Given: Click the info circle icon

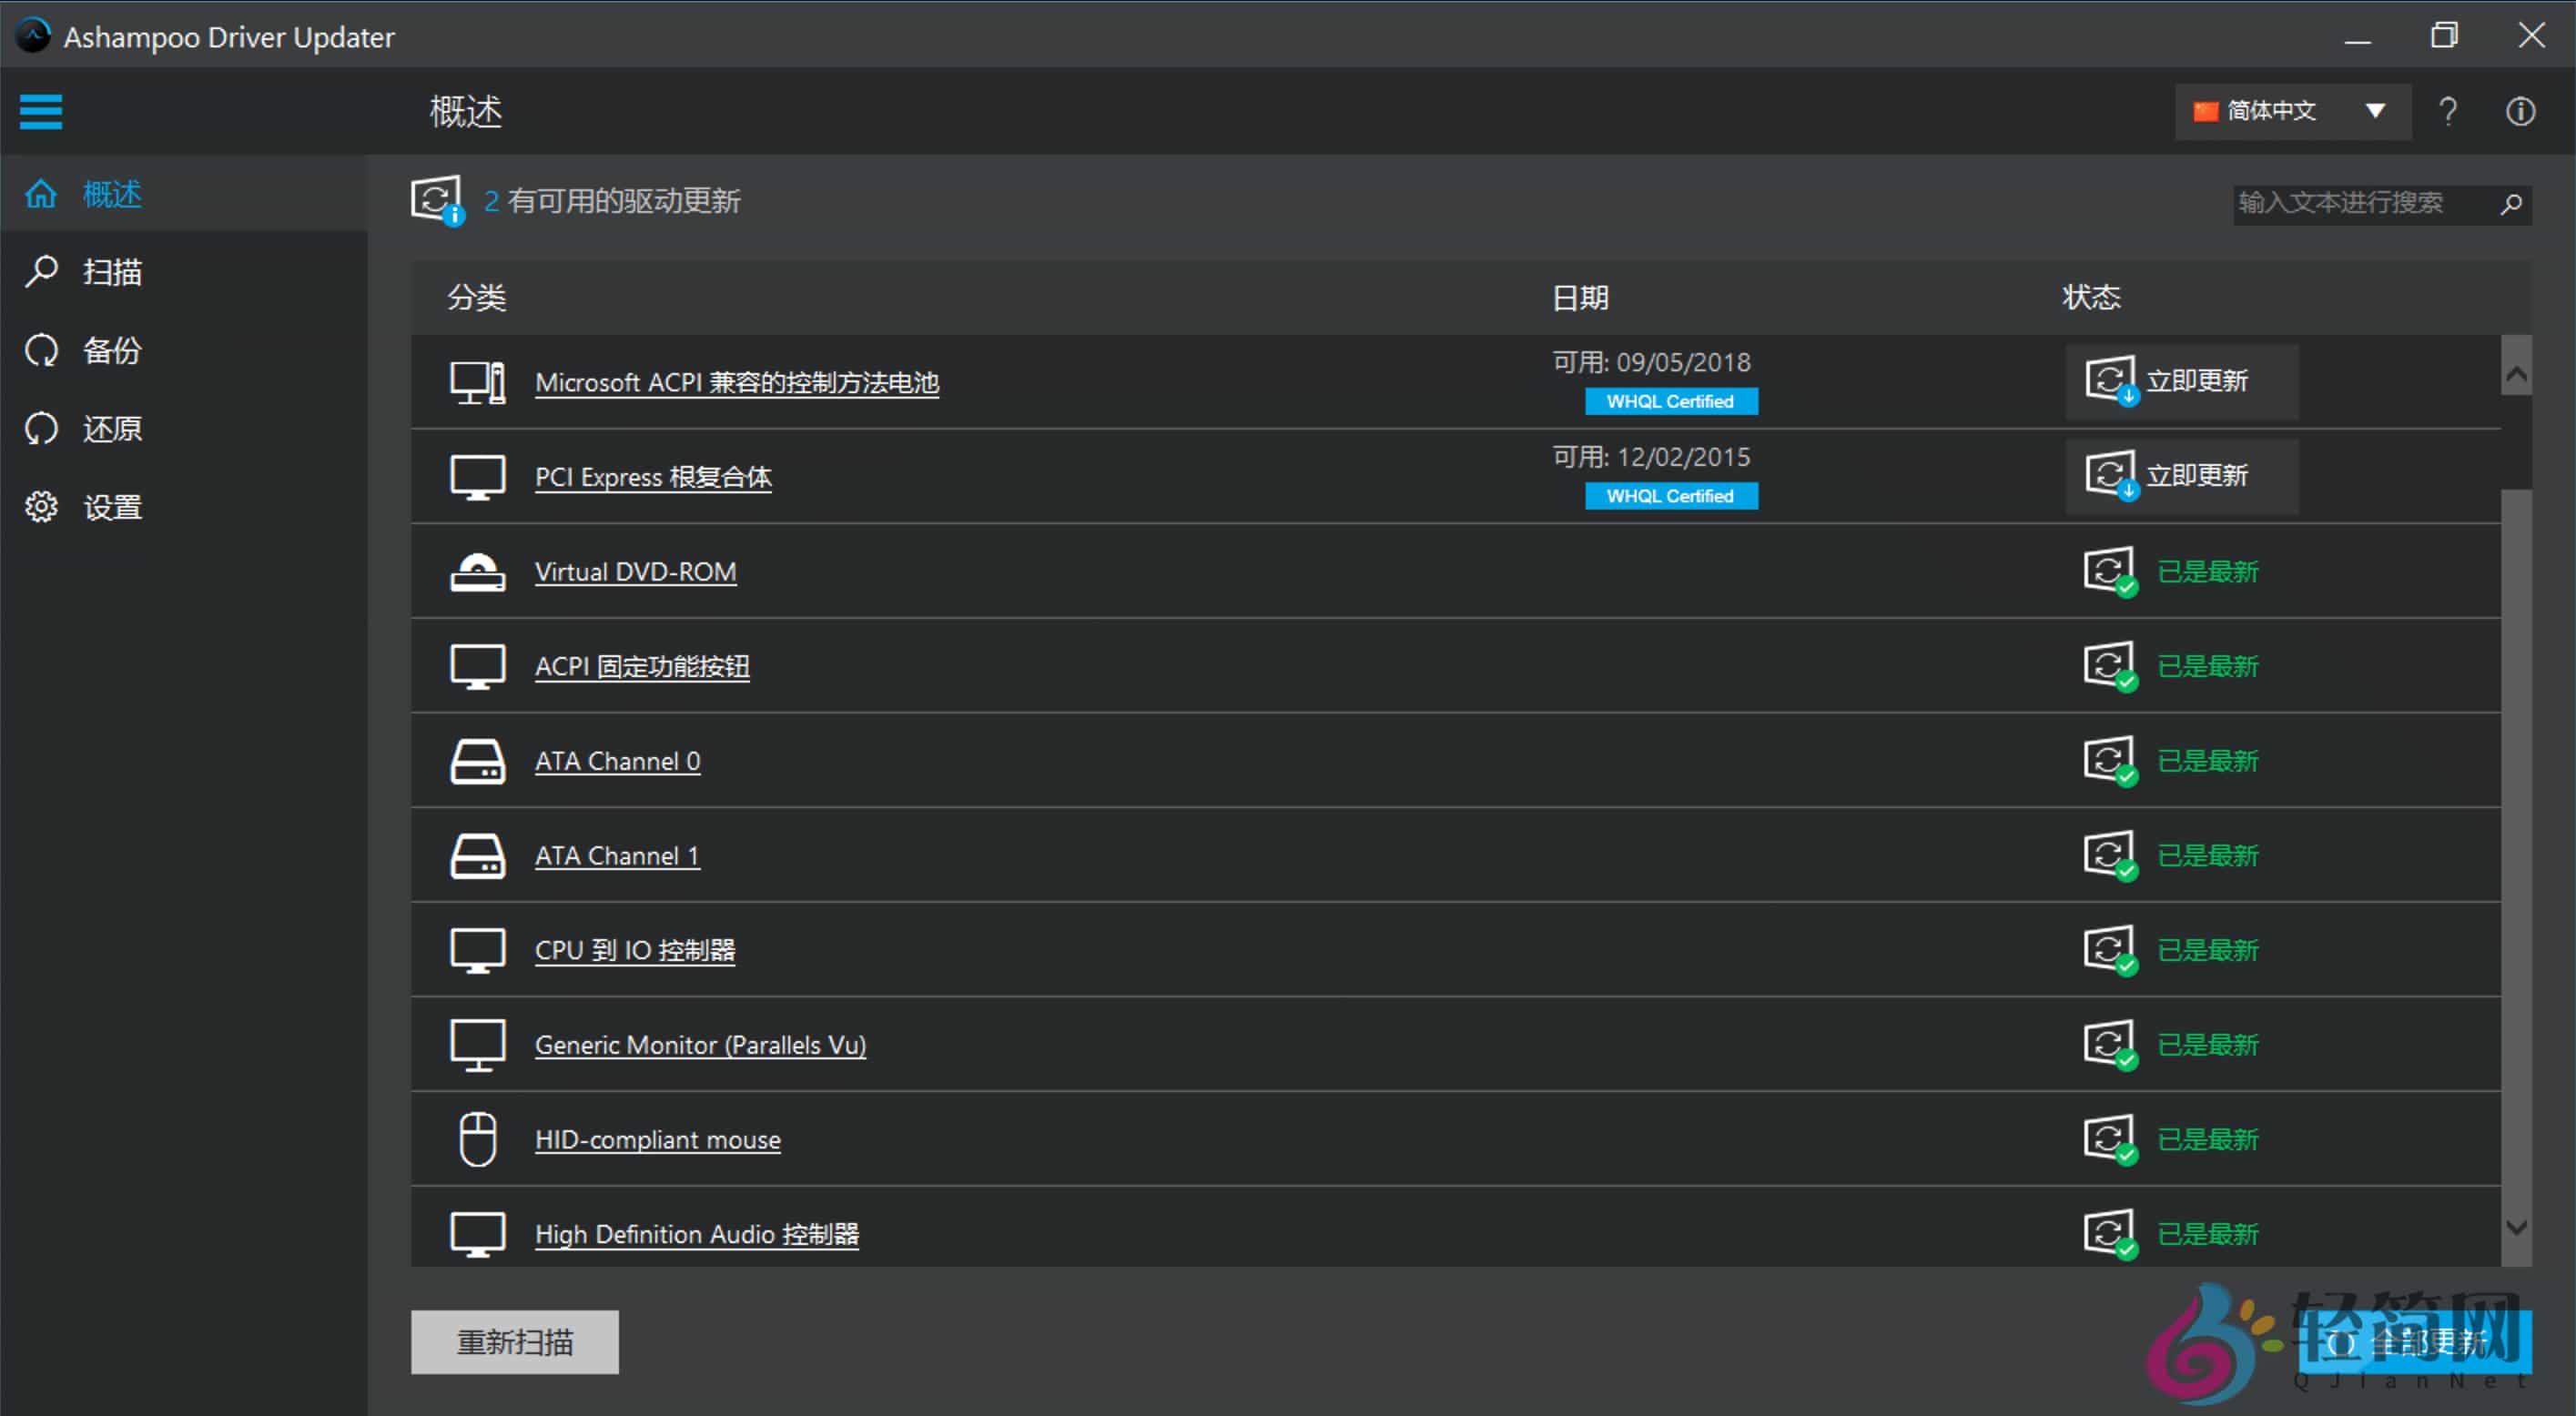Looking at the screenshot, I should pos(2520,111).
